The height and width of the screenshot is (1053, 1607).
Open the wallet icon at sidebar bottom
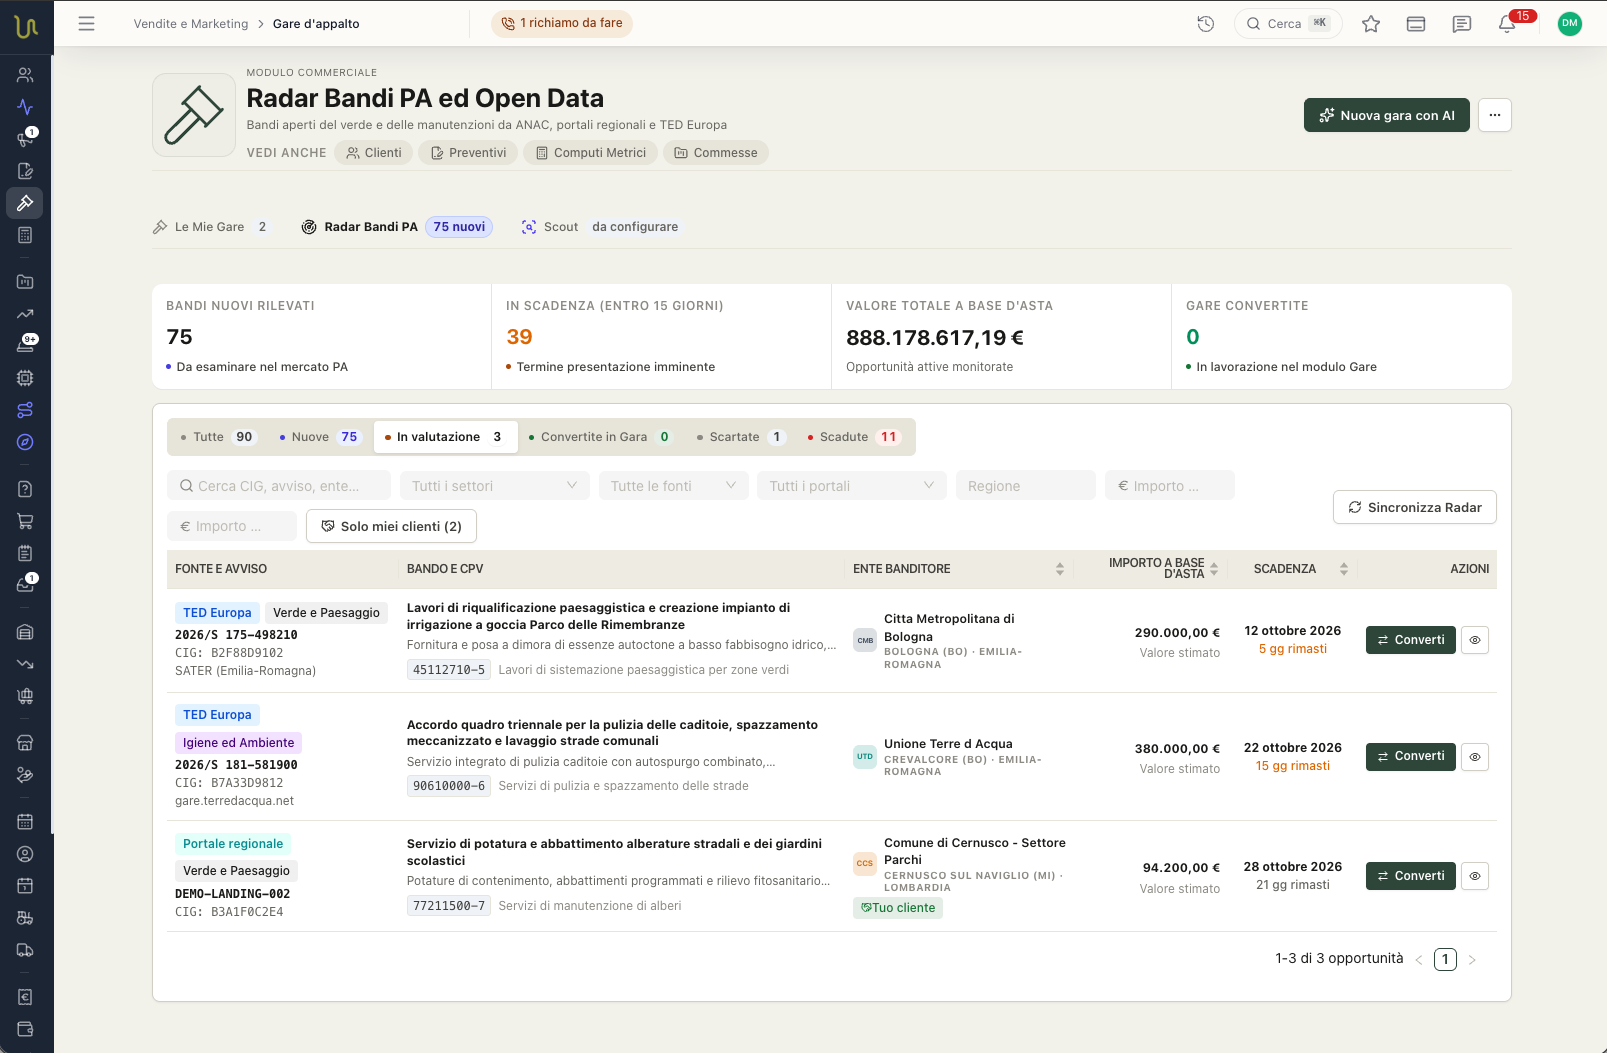25,1029
